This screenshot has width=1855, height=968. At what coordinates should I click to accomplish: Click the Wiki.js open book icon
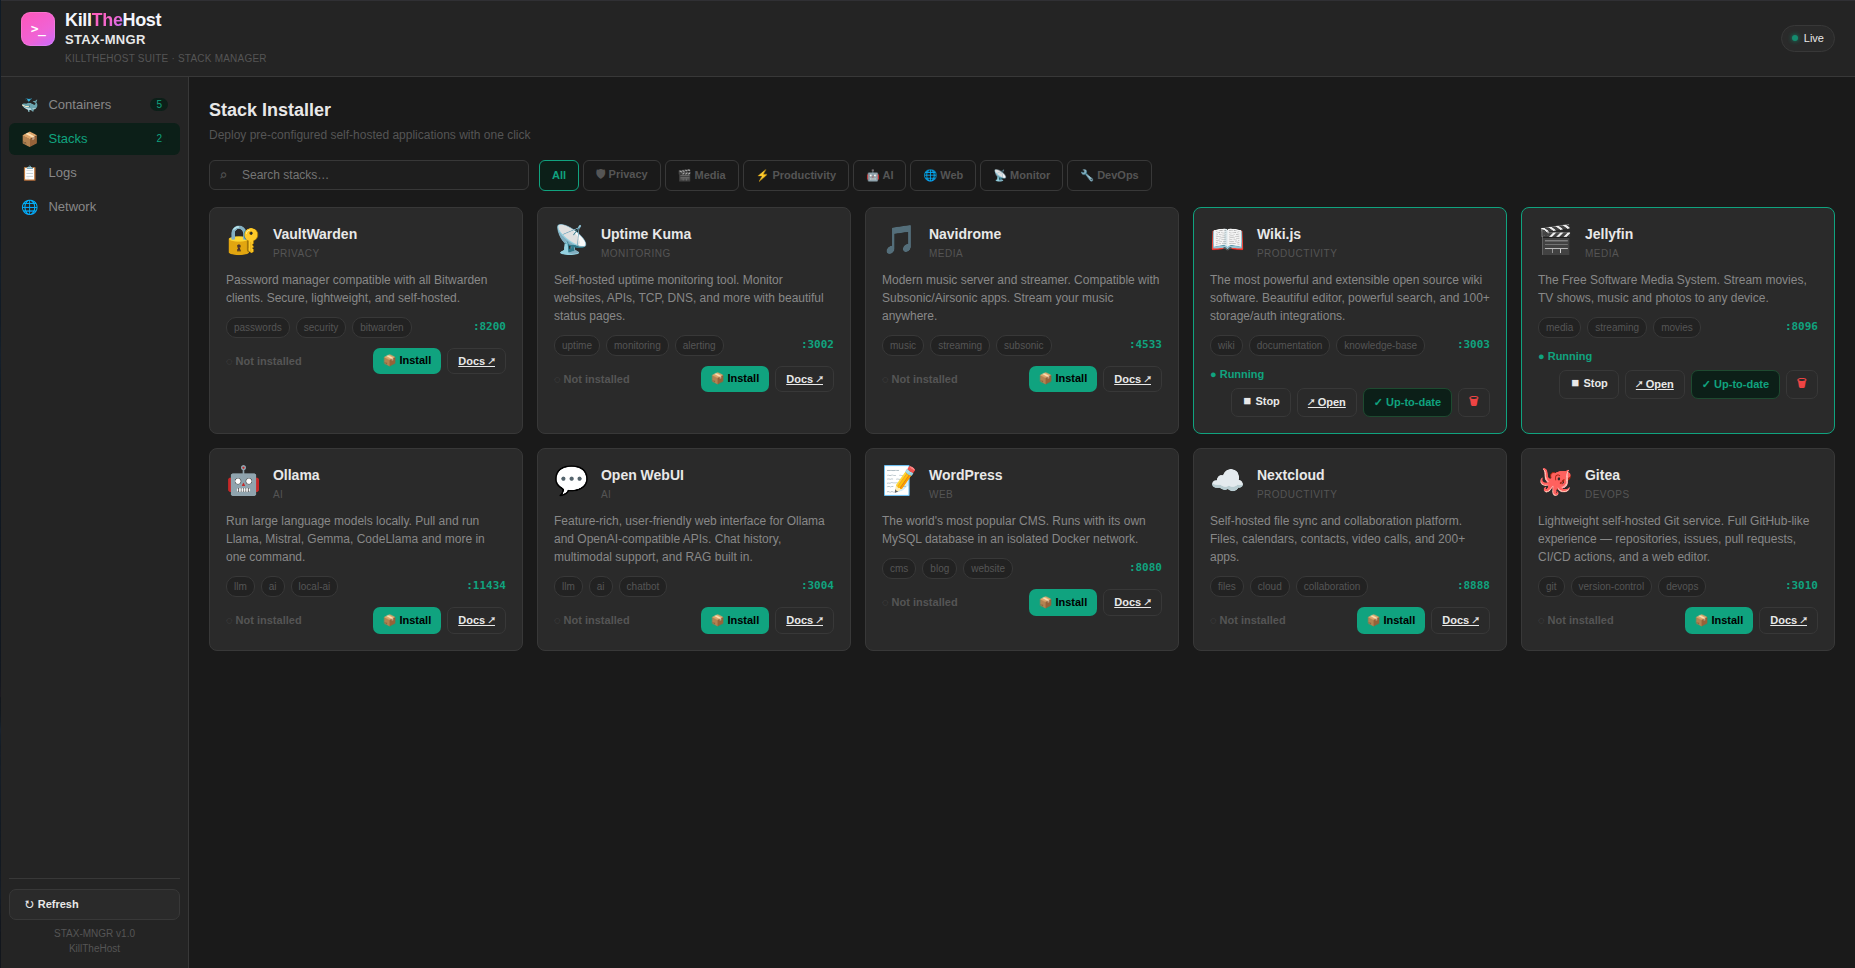1227,240
